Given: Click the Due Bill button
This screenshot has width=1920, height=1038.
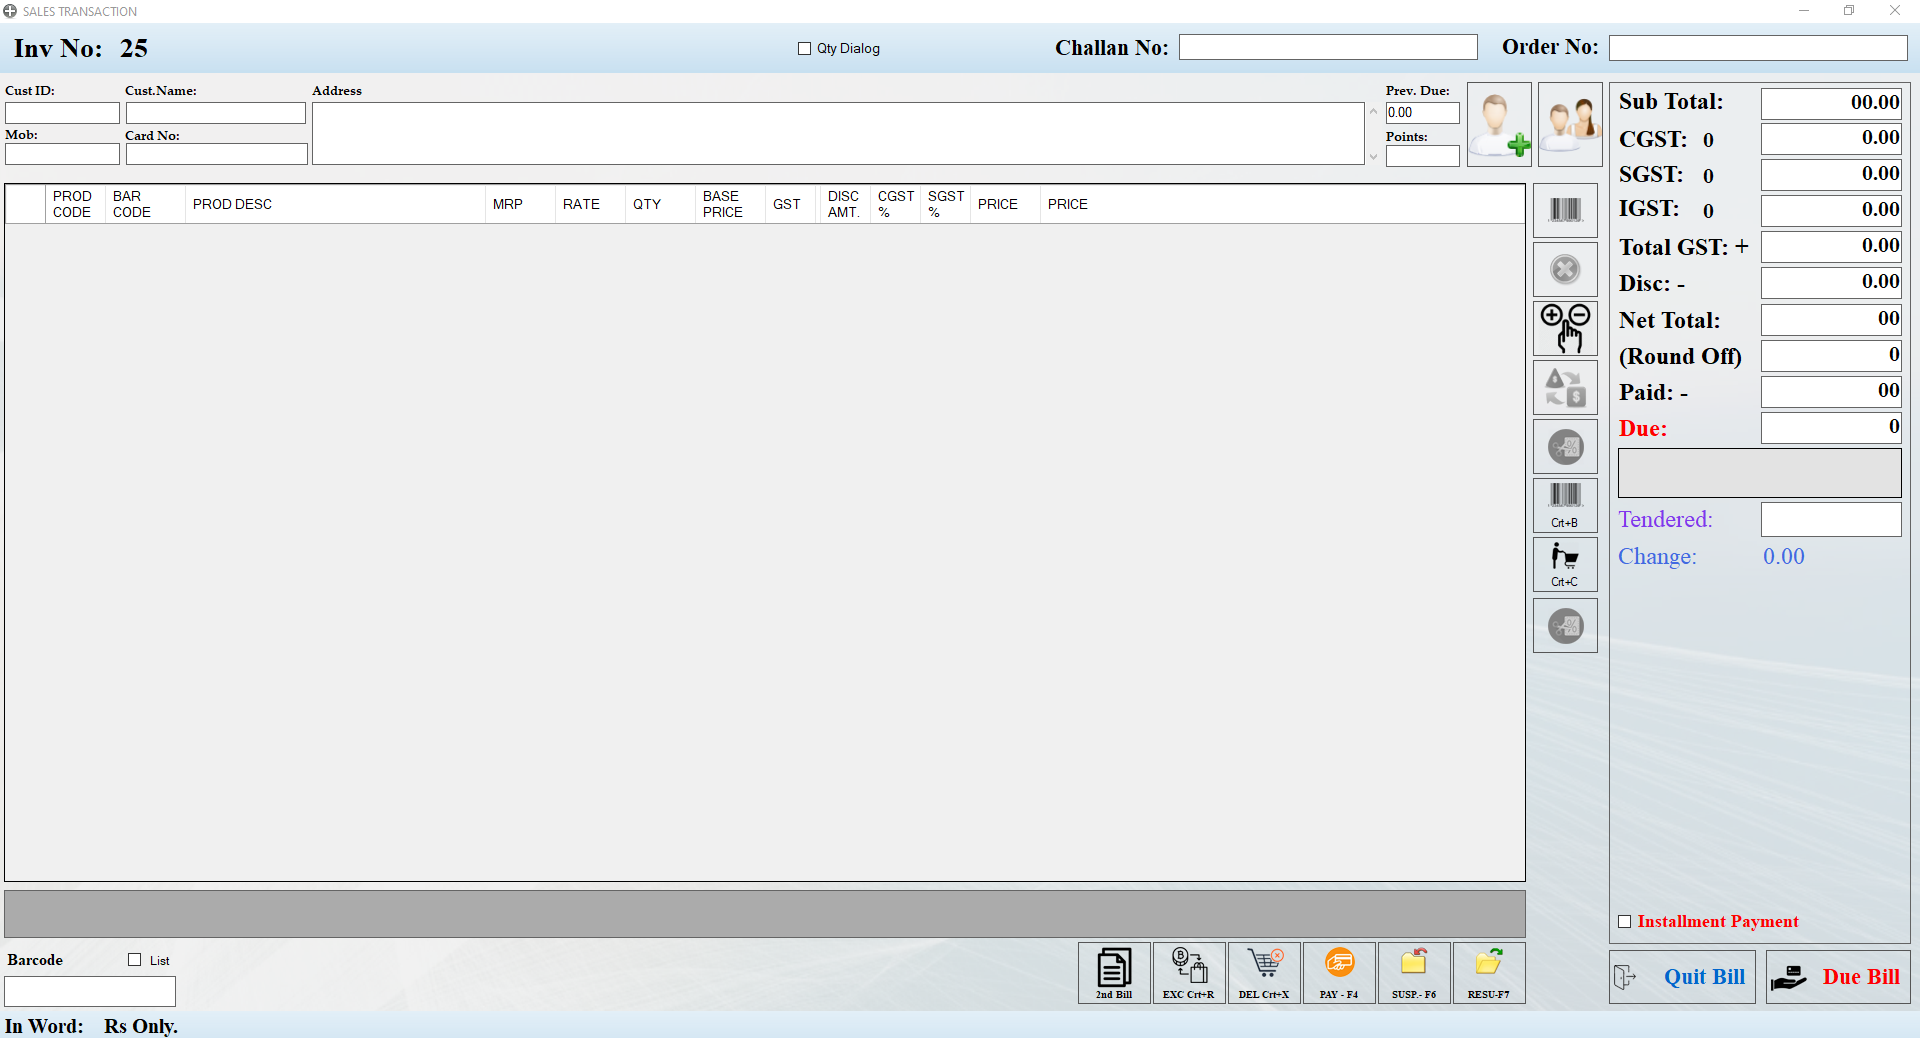Looking at the screenshot, I should (x=1838, y=977).
